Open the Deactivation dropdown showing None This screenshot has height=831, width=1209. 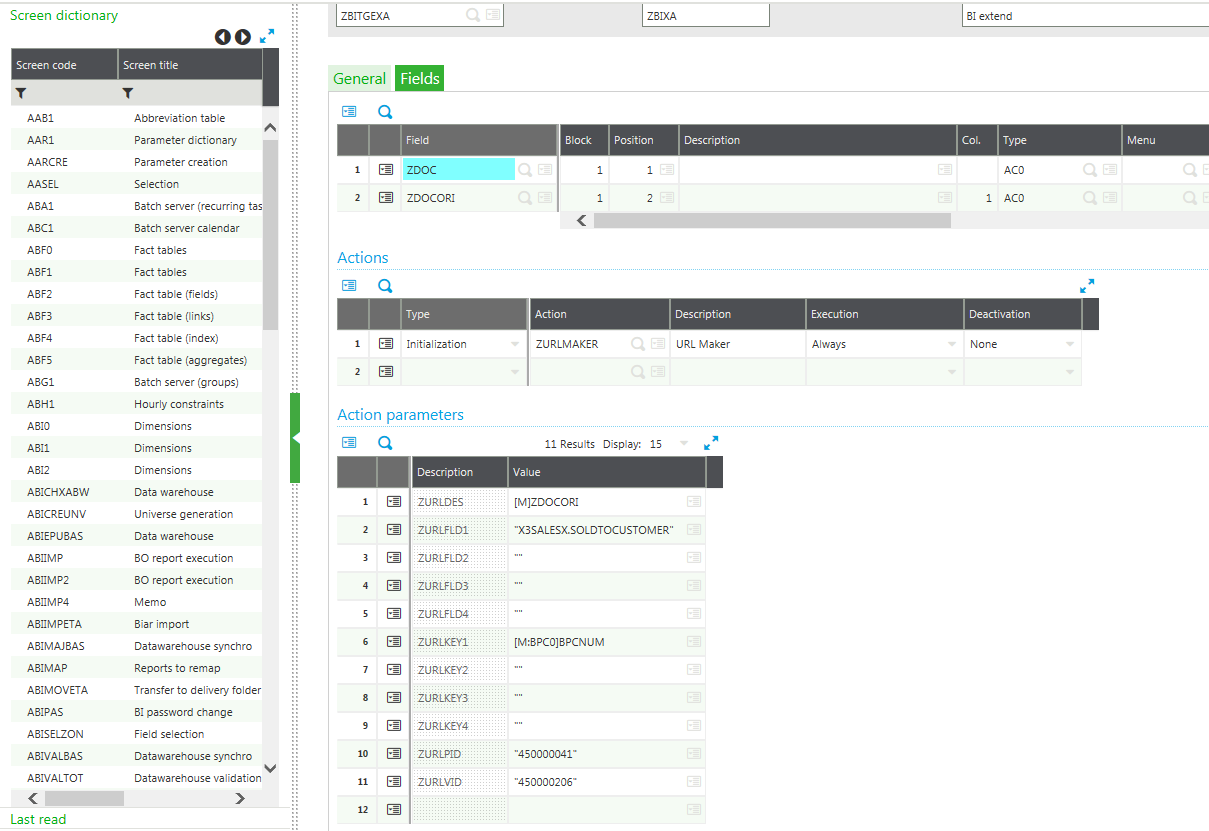pos(1069,344)
